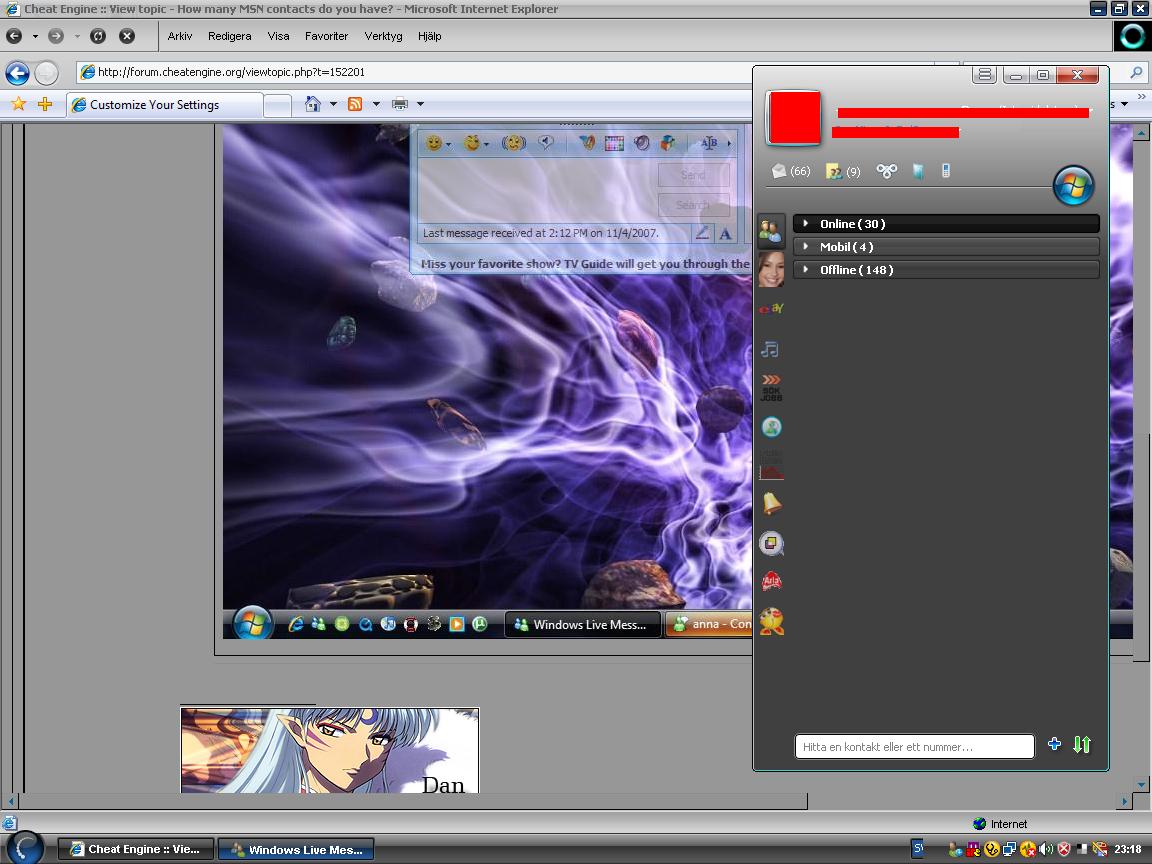
Task: Click the MSN butterfly icon in Messenger
Action: tap(887, 171)
